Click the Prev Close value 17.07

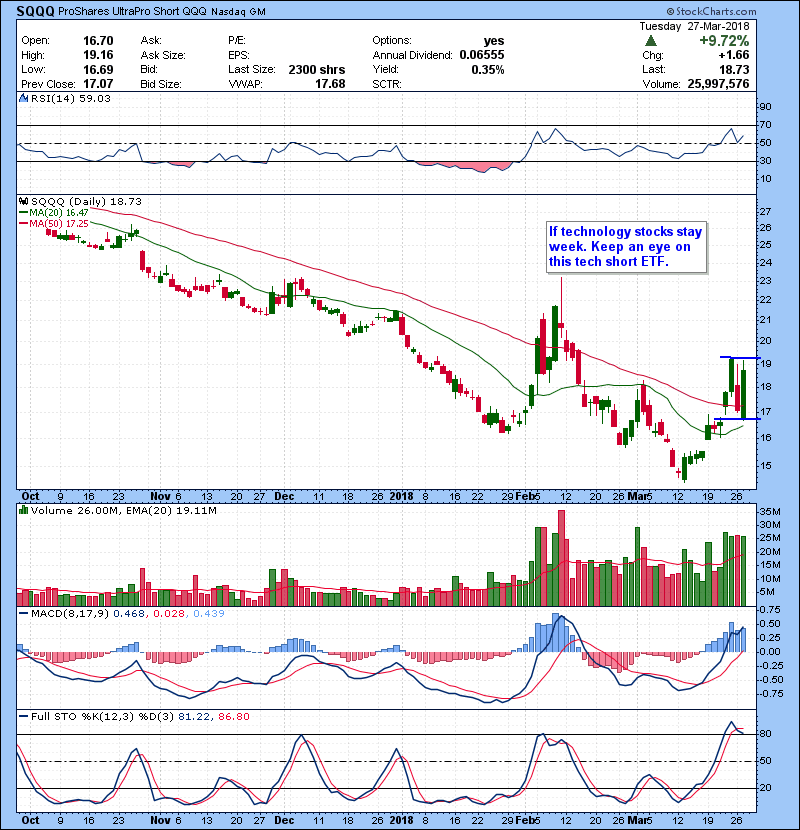pyautogui.click(x=98, y=84)
